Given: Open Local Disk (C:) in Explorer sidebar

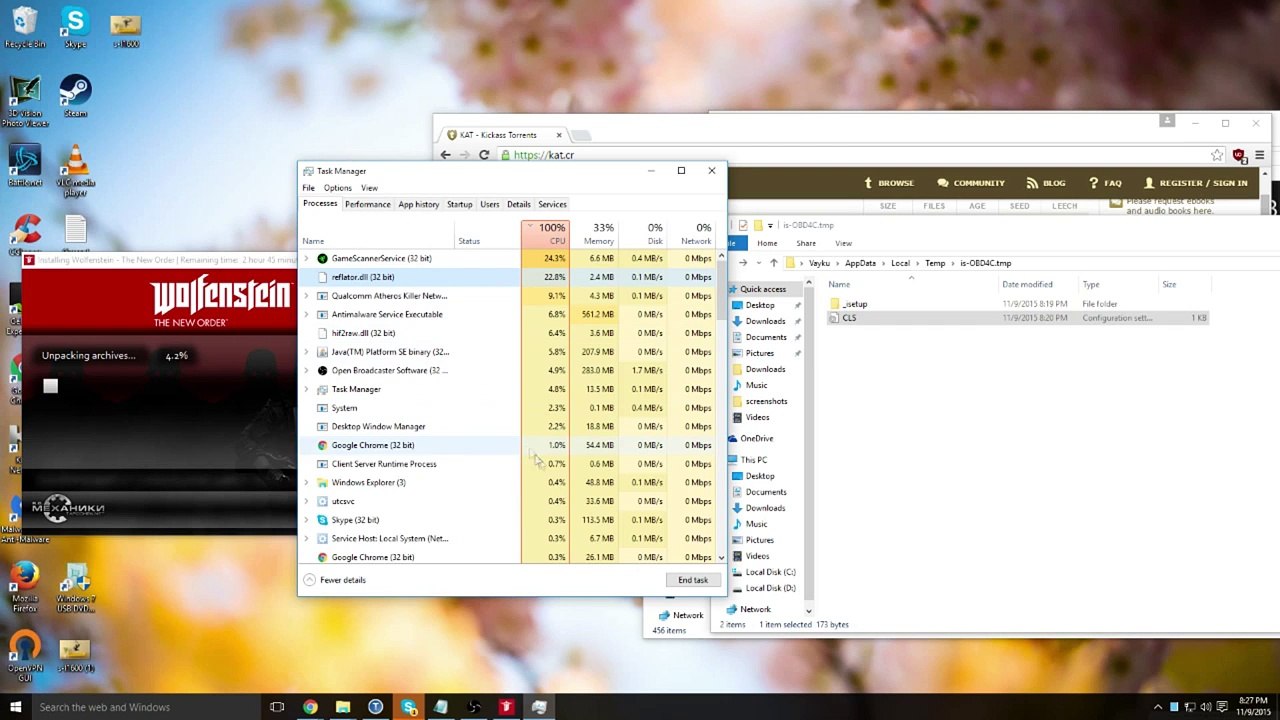Looking at the screenshot, I should coord(770,572).
